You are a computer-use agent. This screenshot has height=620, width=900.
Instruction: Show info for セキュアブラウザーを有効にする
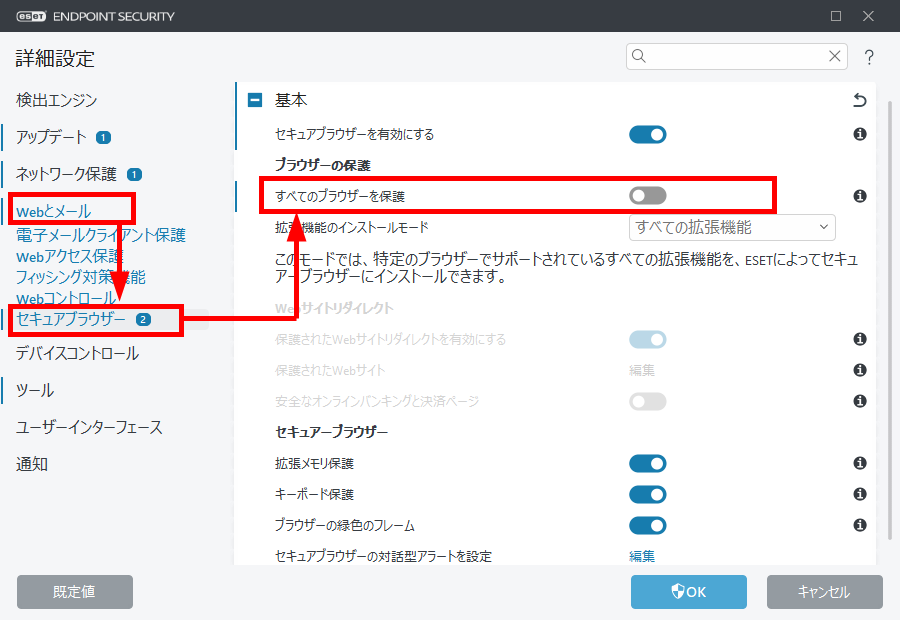pyautogui.click(x=860, y=134)
